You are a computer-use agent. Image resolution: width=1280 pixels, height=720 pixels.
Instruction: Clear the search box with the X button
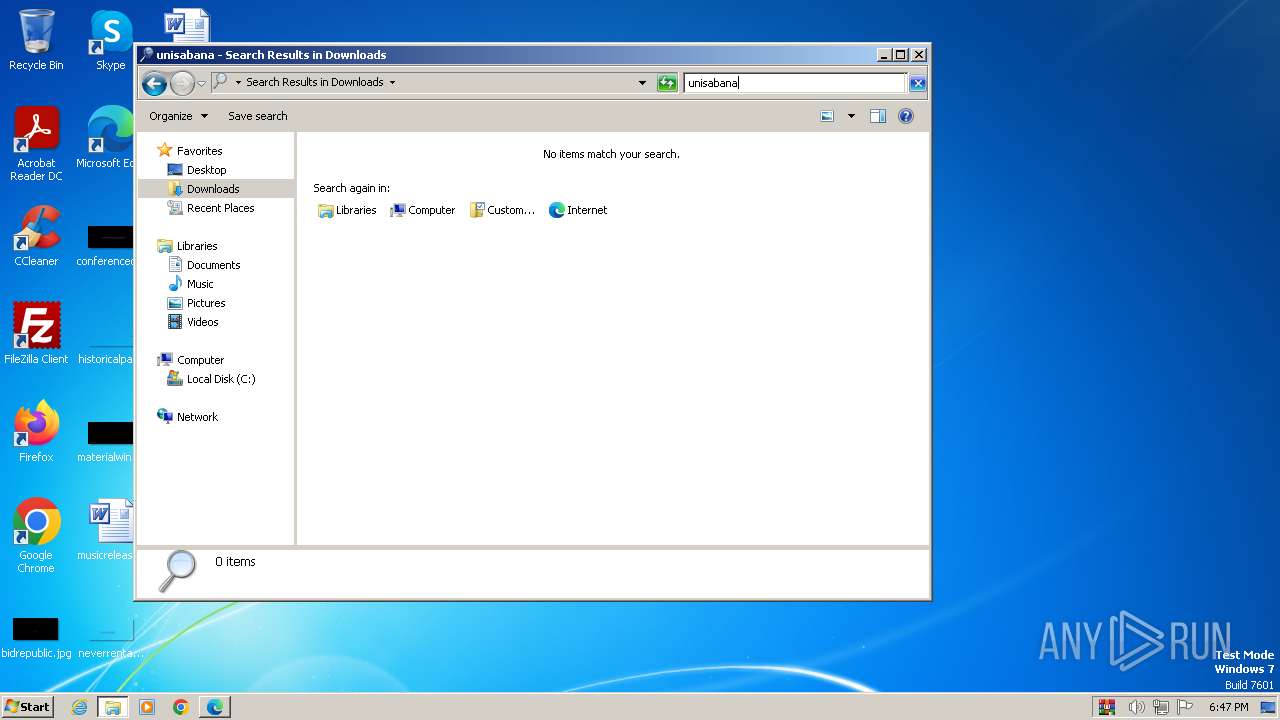point(917,83)
